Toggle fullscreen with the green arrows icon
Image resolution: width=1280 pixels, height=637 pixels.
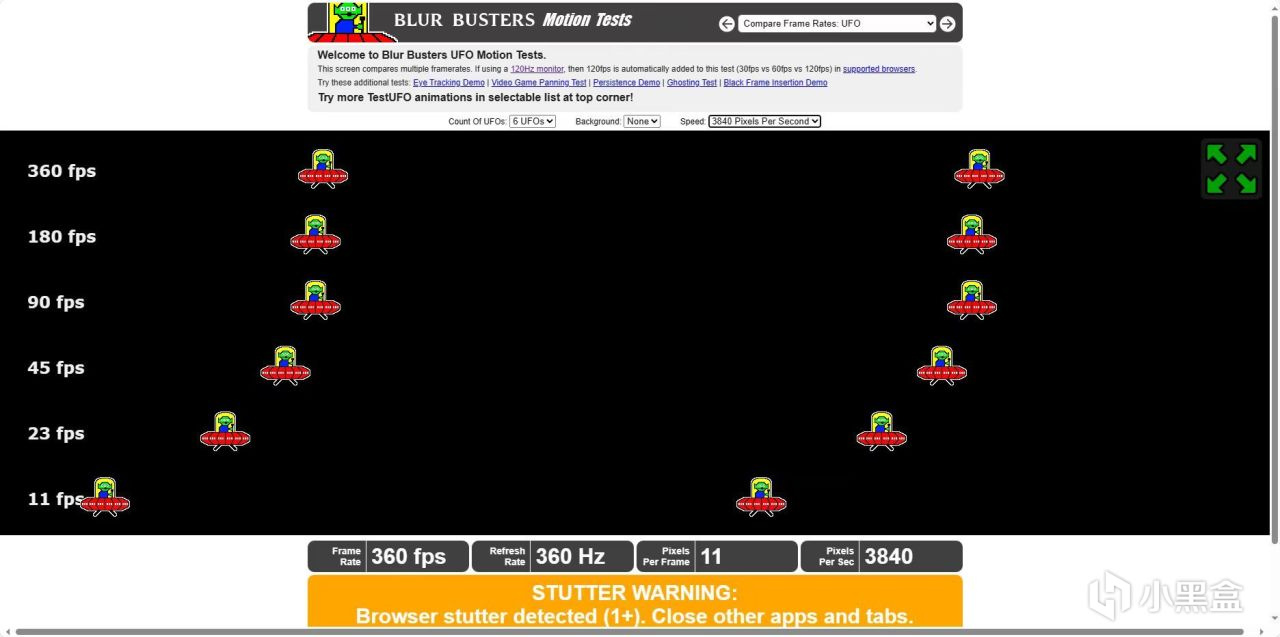pos(1231,169)
